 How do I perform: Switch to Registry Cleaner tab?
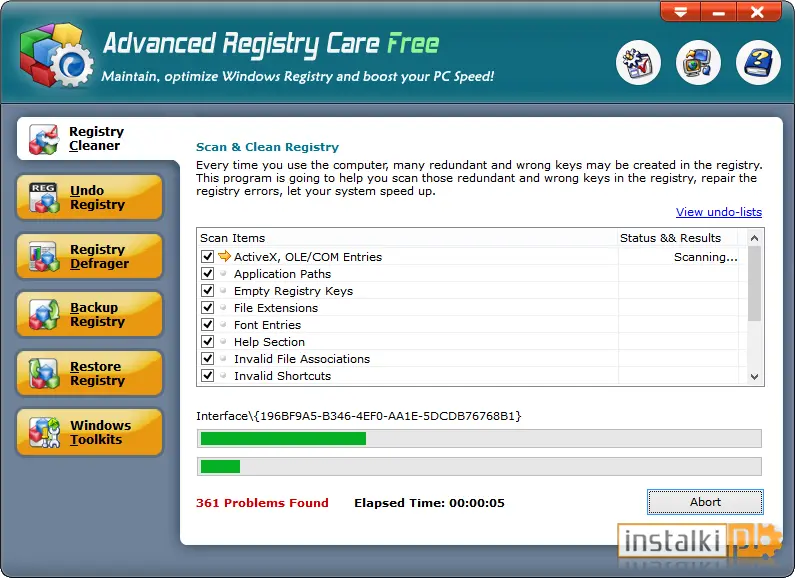coord(97,138)
